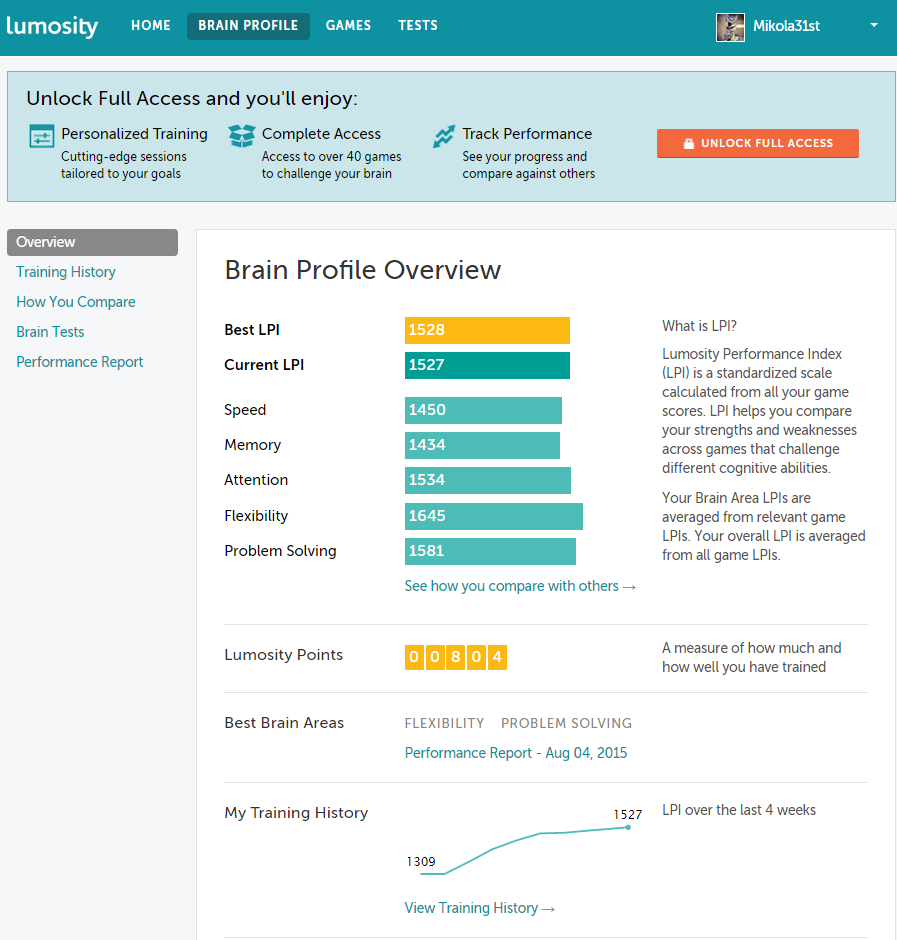Click the 'What is LPI?' heading
The width and height of the screenshot is (897, 940).
(700, 326)
